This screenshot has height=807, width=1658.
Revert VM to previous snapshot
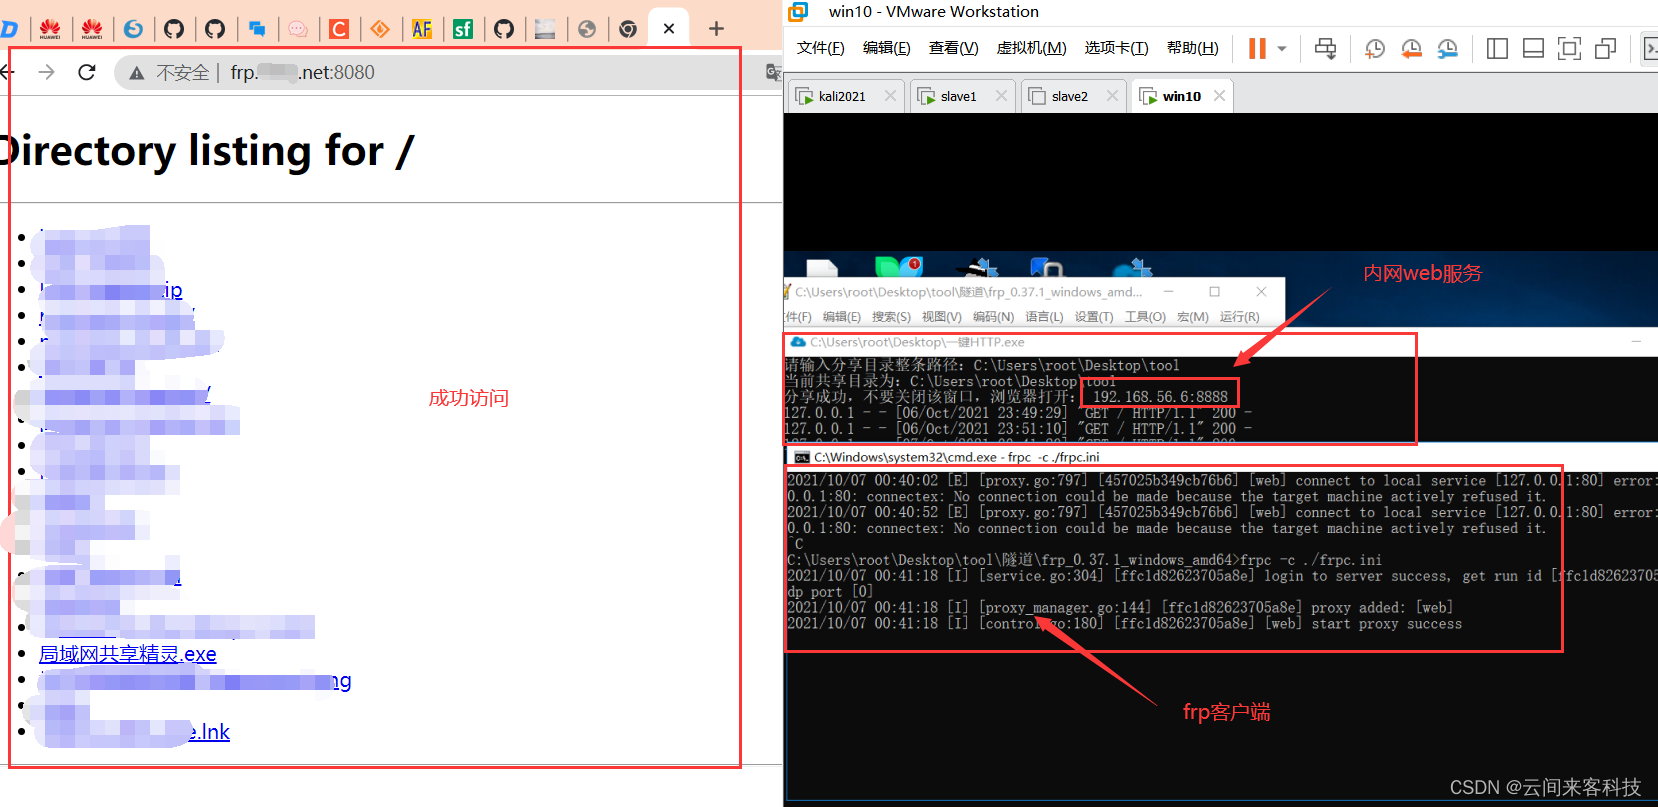(x=1411, y=48)
